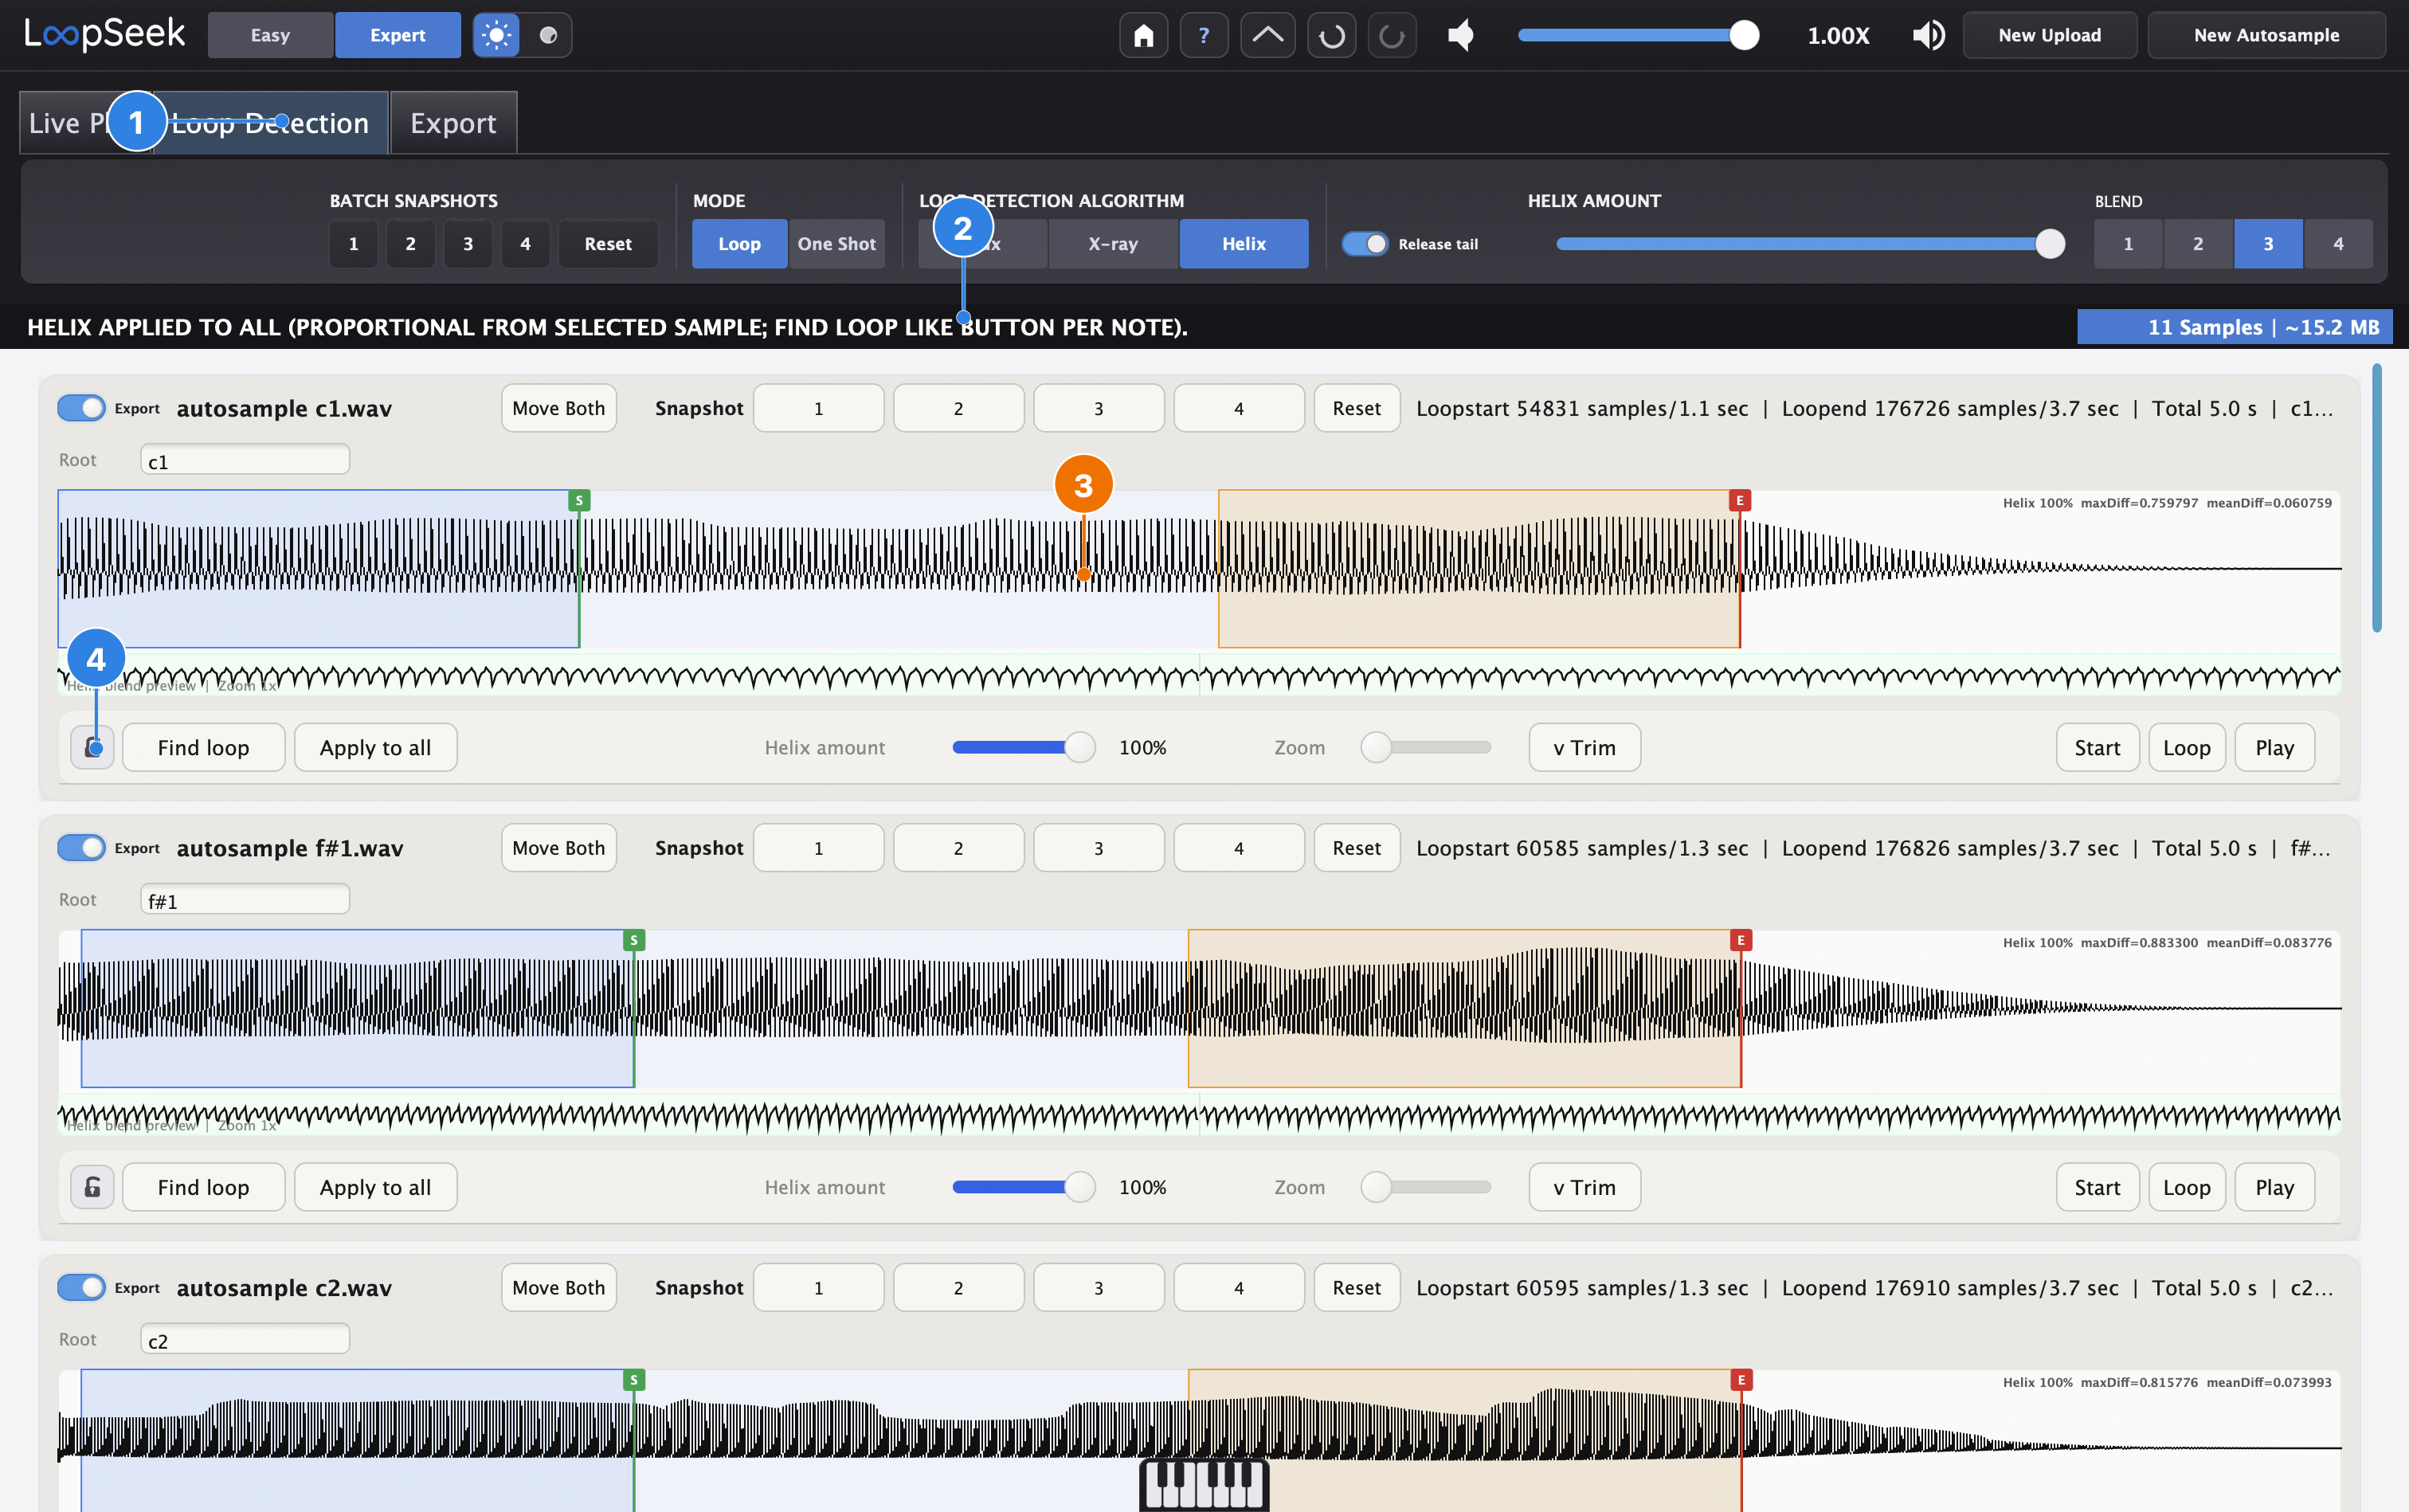Click the upward chevron collapse icon

point(1267,35)
